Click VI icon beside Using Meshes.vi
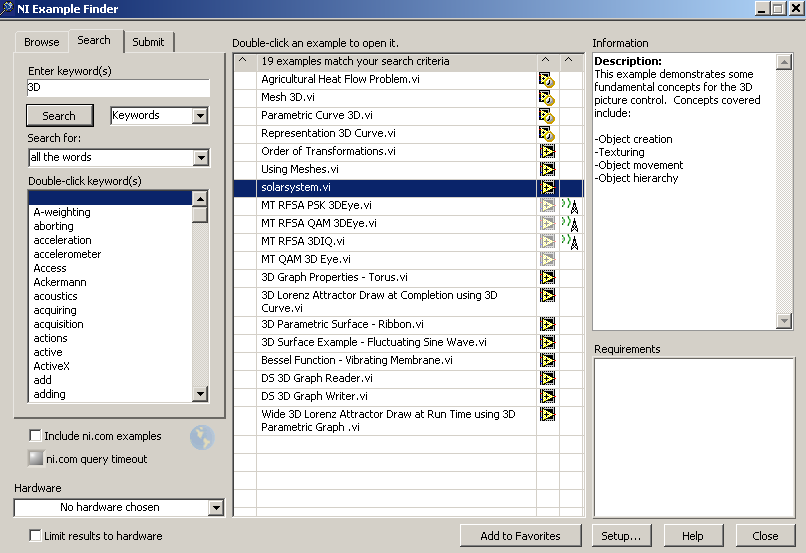The image size is (806, 553). click(x=547, y=170)
